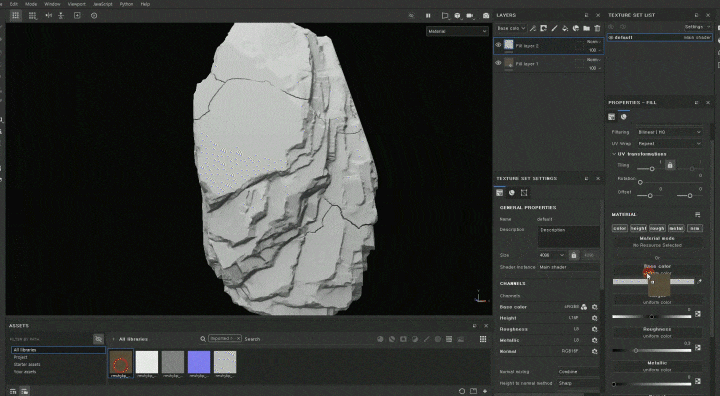The height and width of the screenshot is (396, 720).
Task: Open settings gear for Roughness channel
Action: click(595, 329)
